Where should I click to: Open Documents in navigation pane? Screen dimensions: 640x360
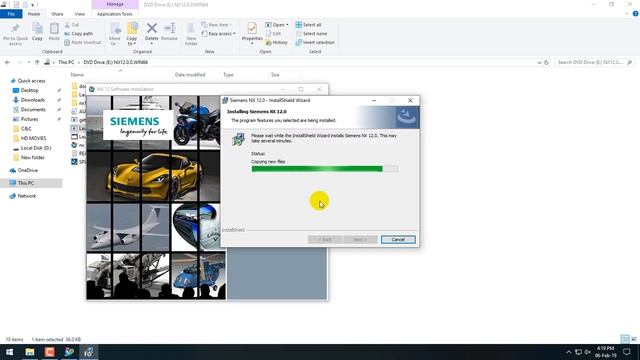point(33,109)
